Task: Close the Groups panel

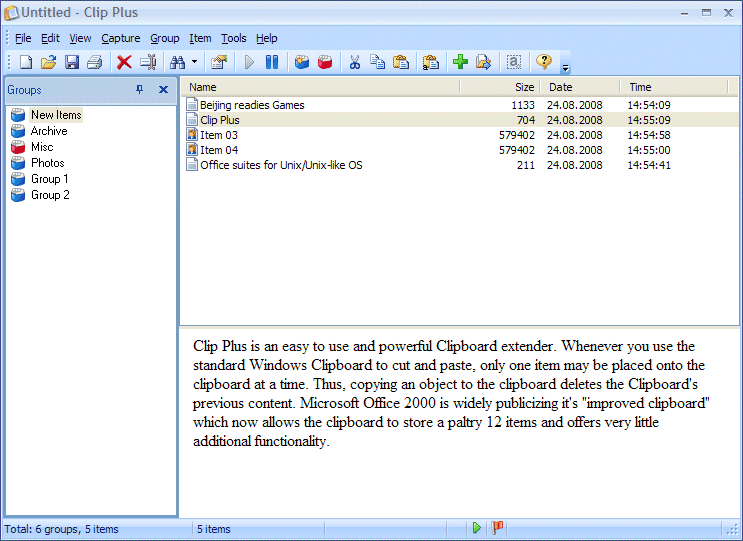Action: click(x=163, y=89)
